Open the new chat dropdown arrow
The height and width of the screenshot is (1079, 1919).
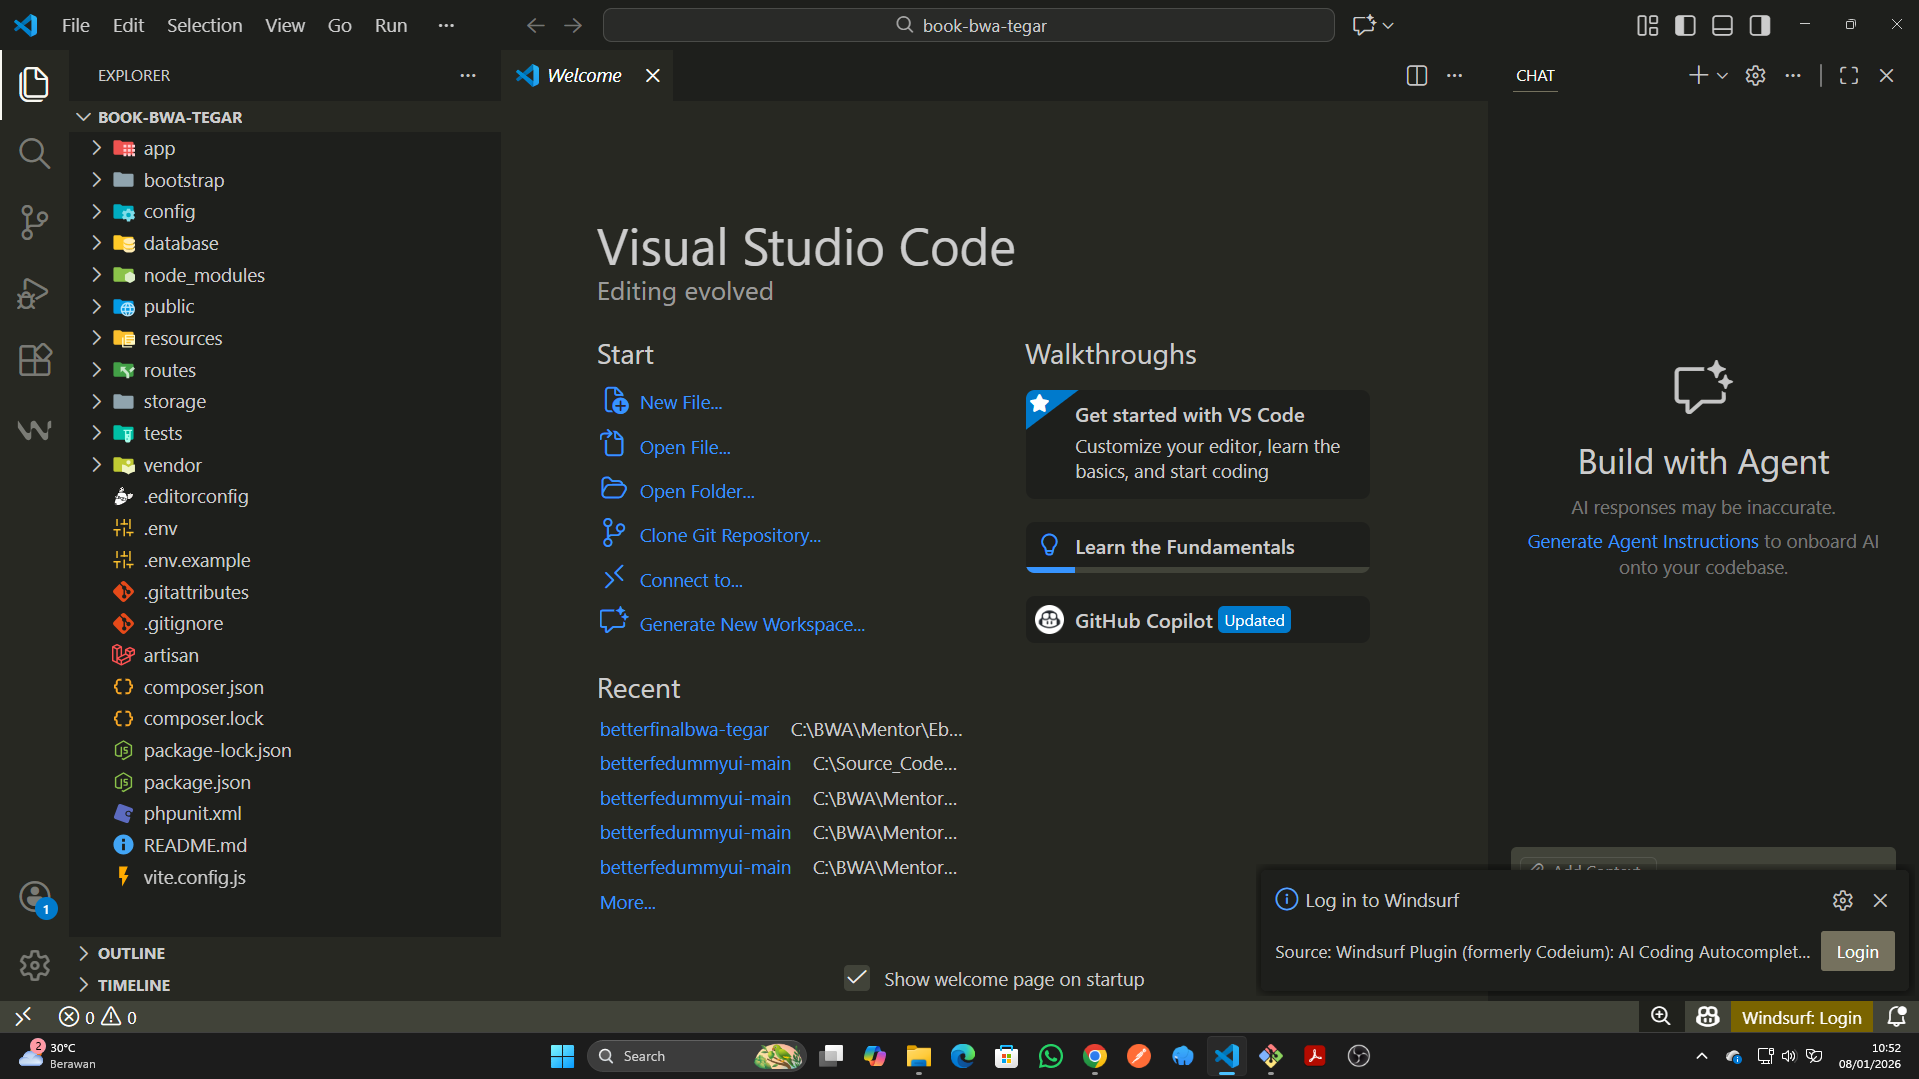point(1722,76)
